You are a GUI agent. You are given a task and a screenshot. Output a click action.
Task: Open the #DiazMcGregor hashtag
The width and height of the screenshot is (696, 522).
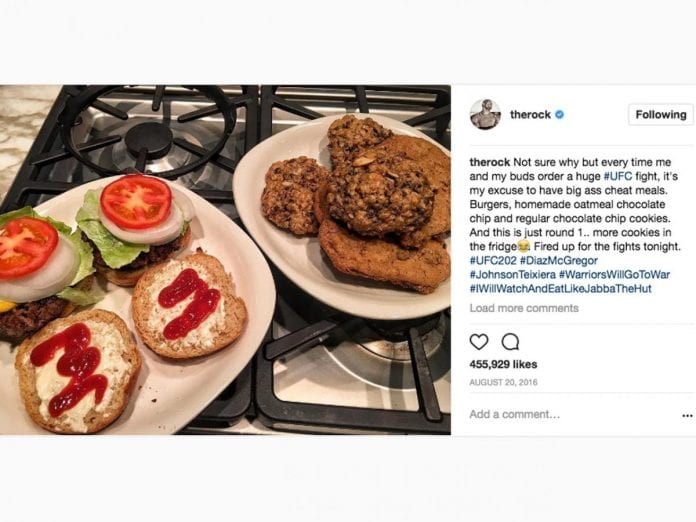[559, 260]
